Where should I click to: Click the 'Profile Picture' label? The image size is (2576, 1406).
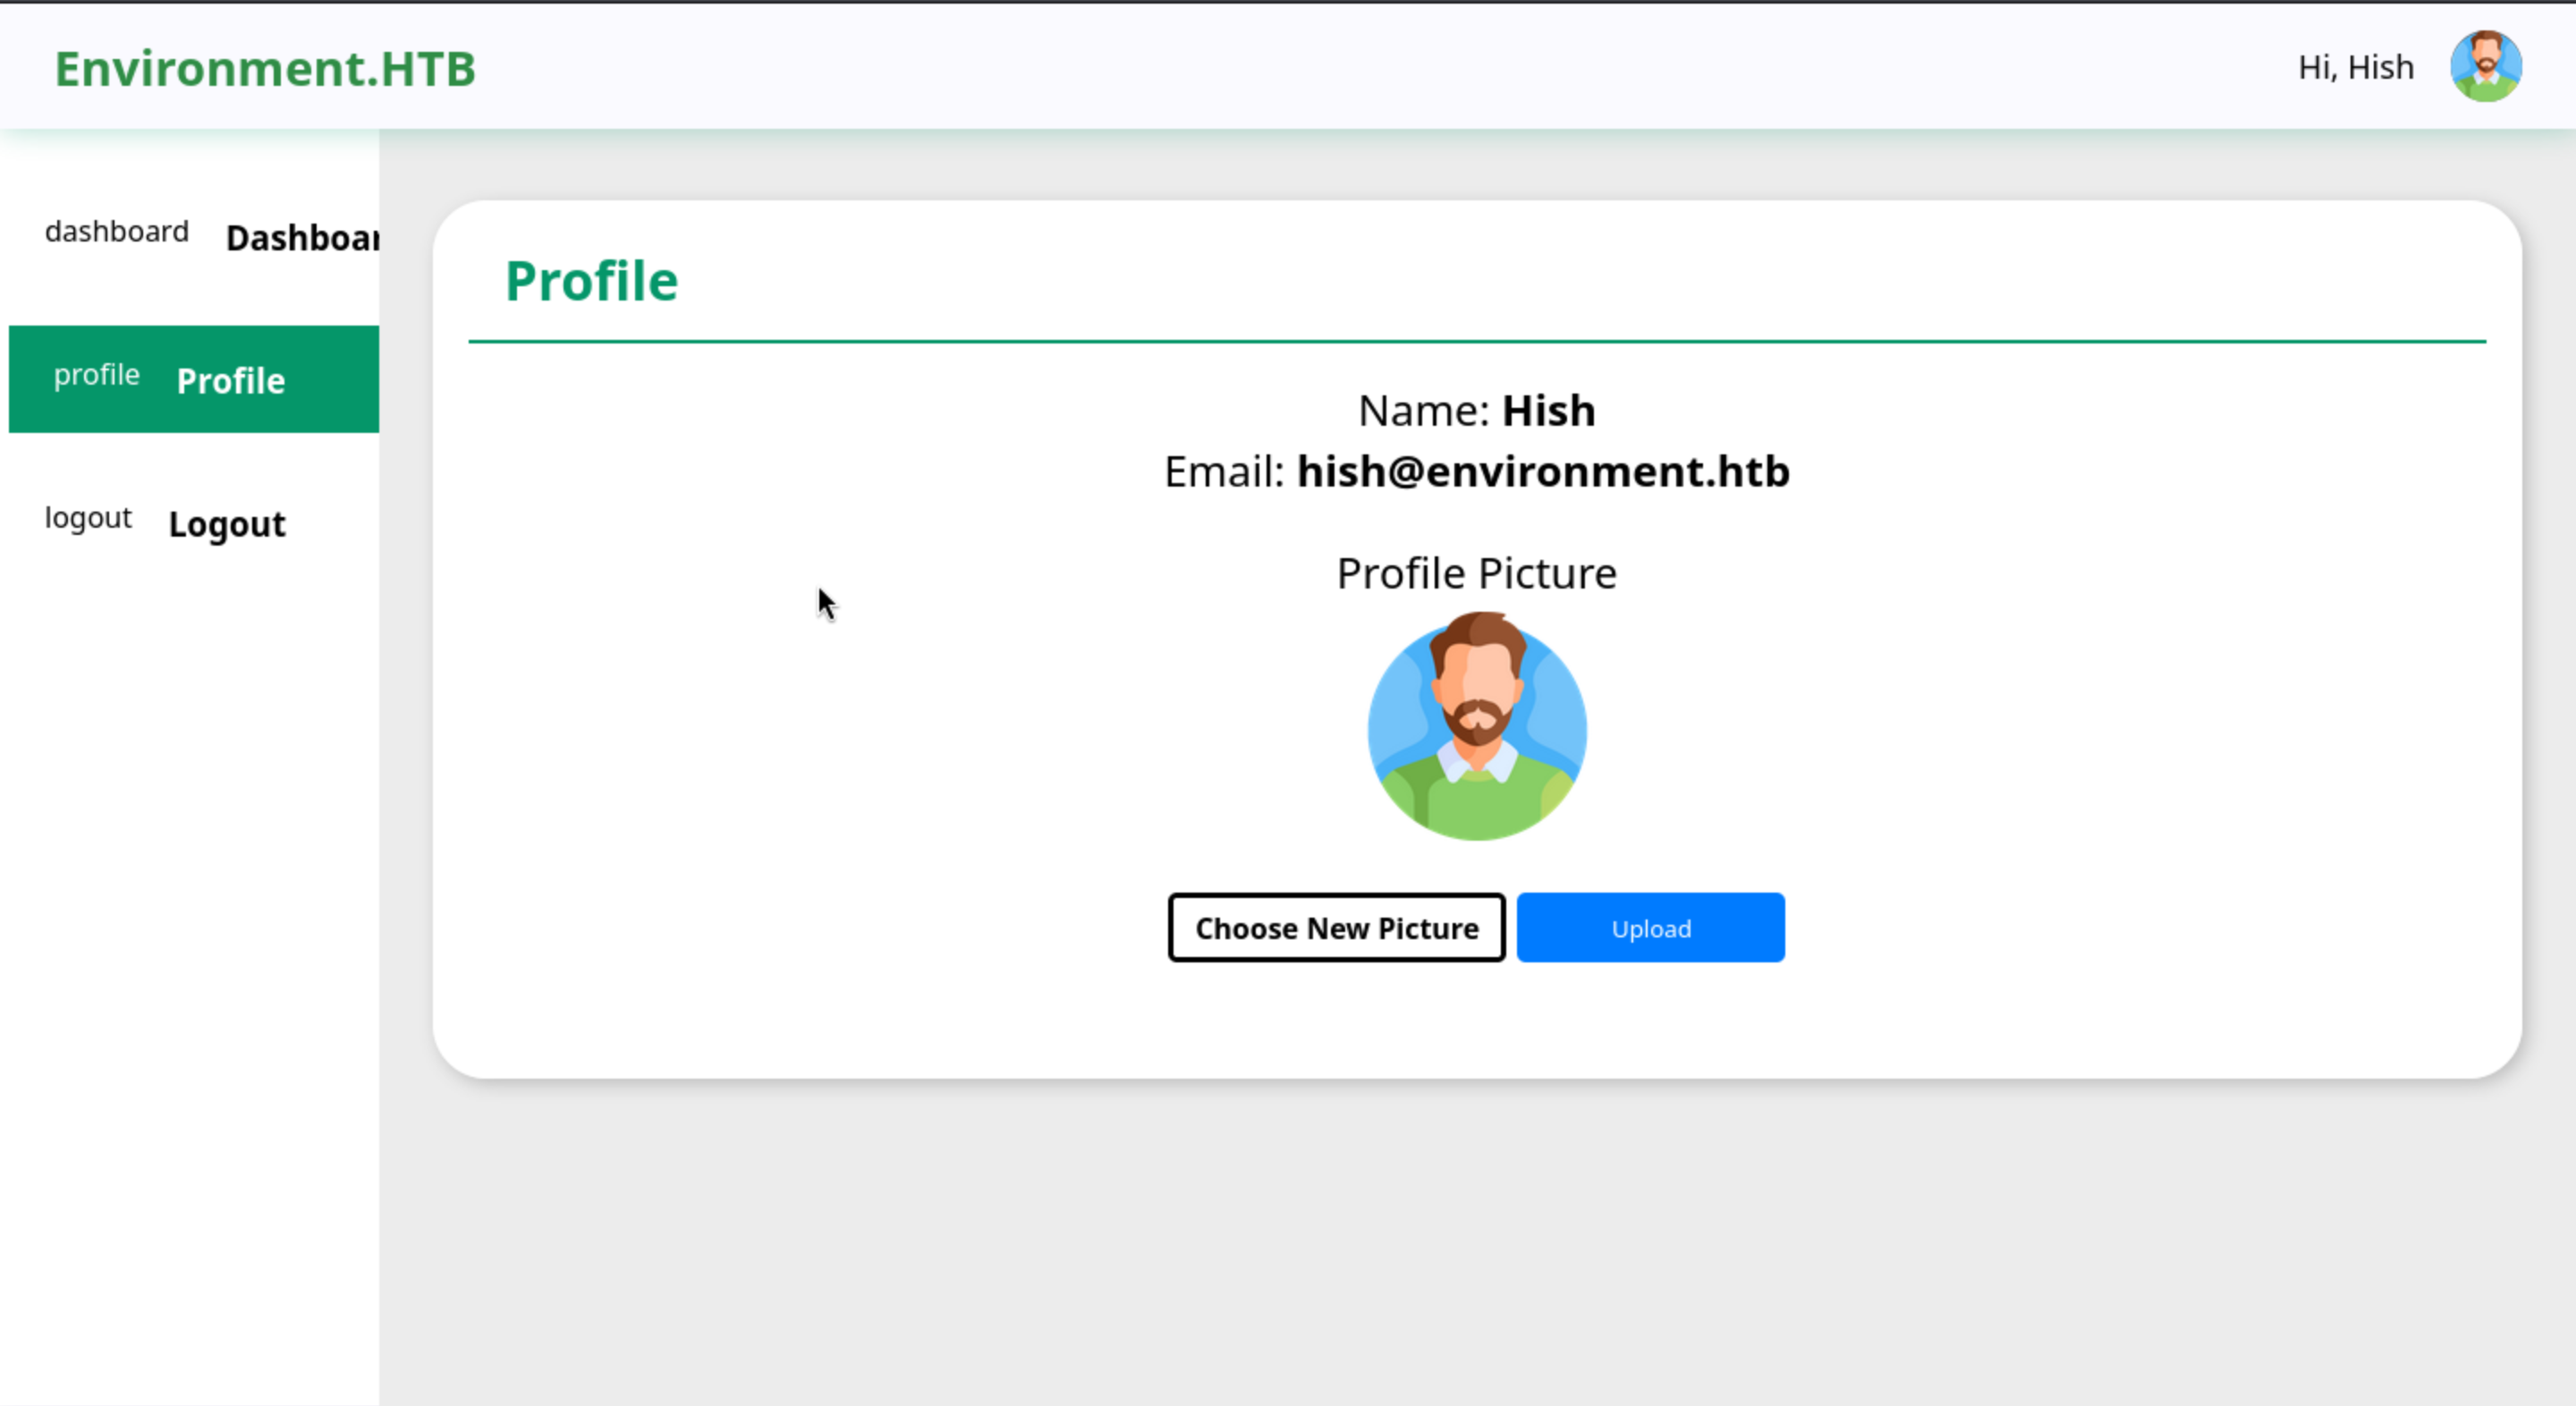tap(1476, 573)
